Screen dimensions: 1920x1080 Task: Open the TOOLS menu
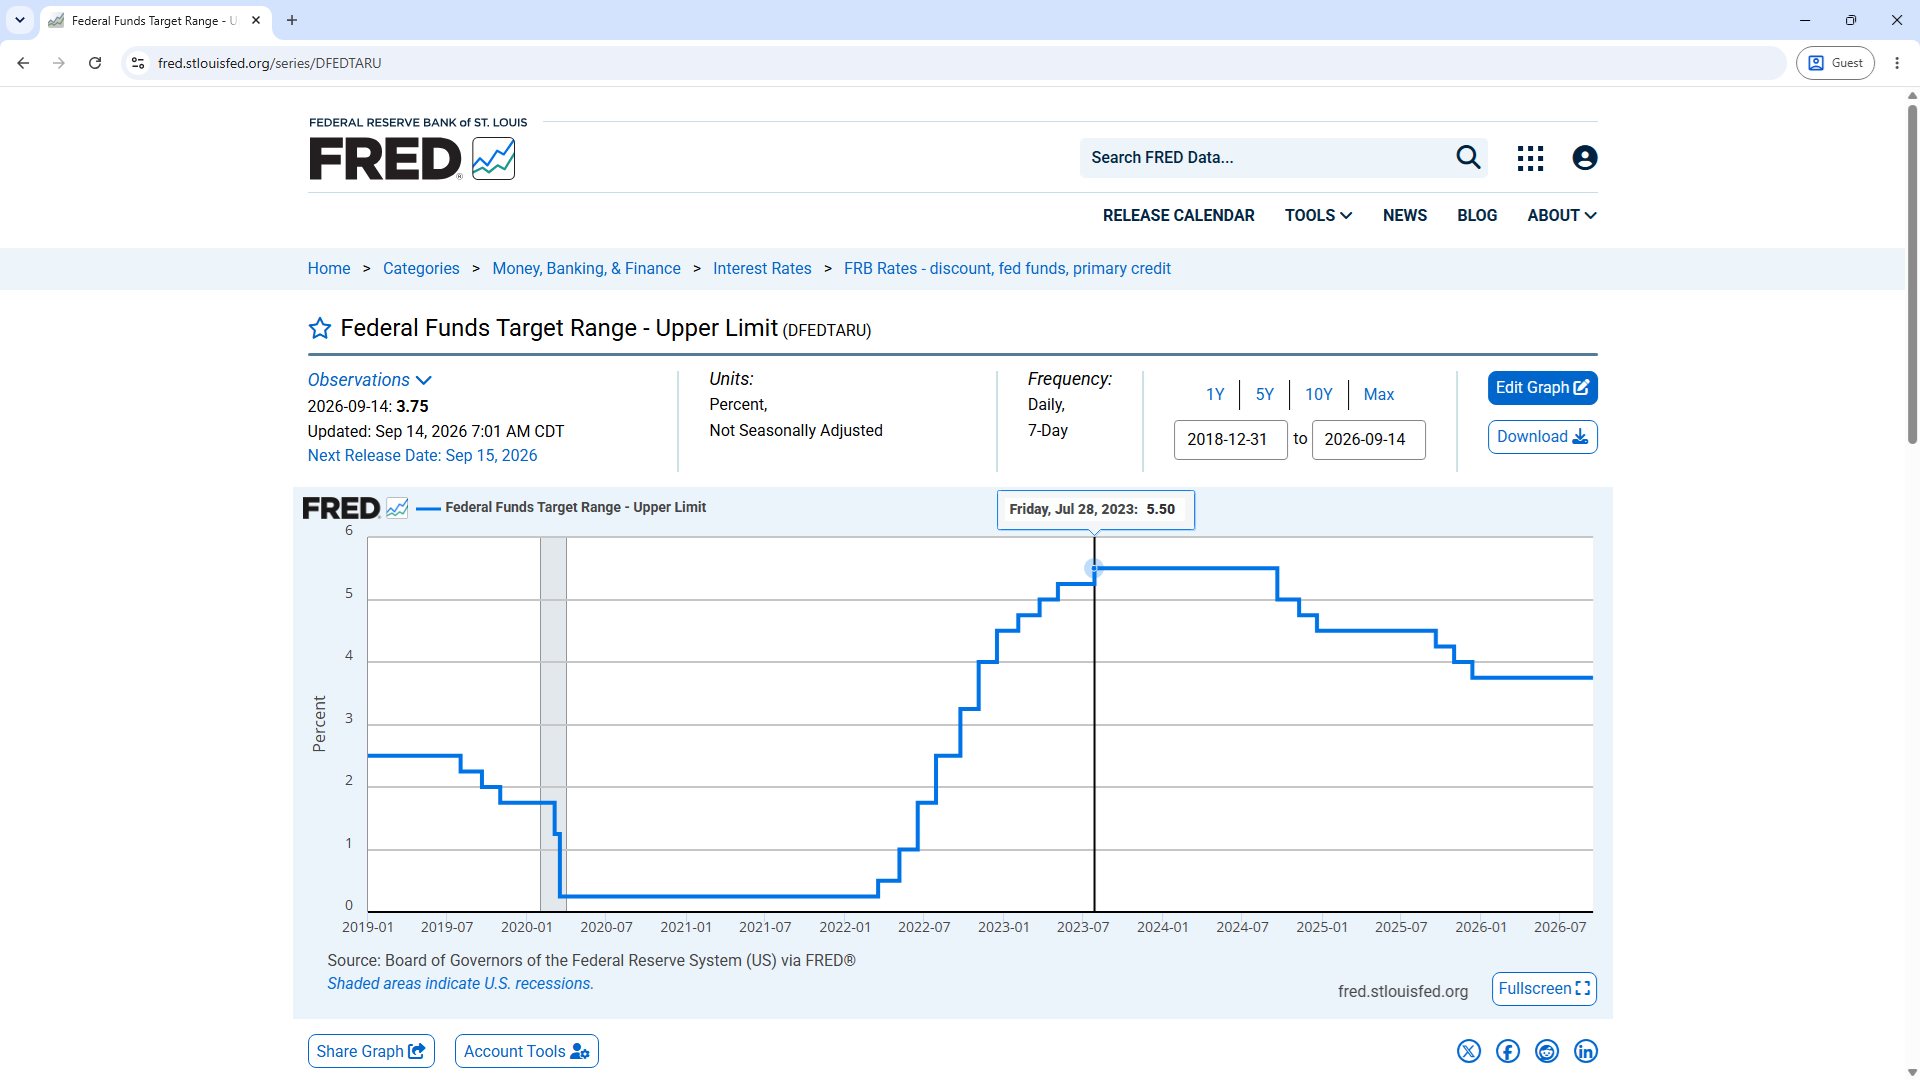[1318, 215]
